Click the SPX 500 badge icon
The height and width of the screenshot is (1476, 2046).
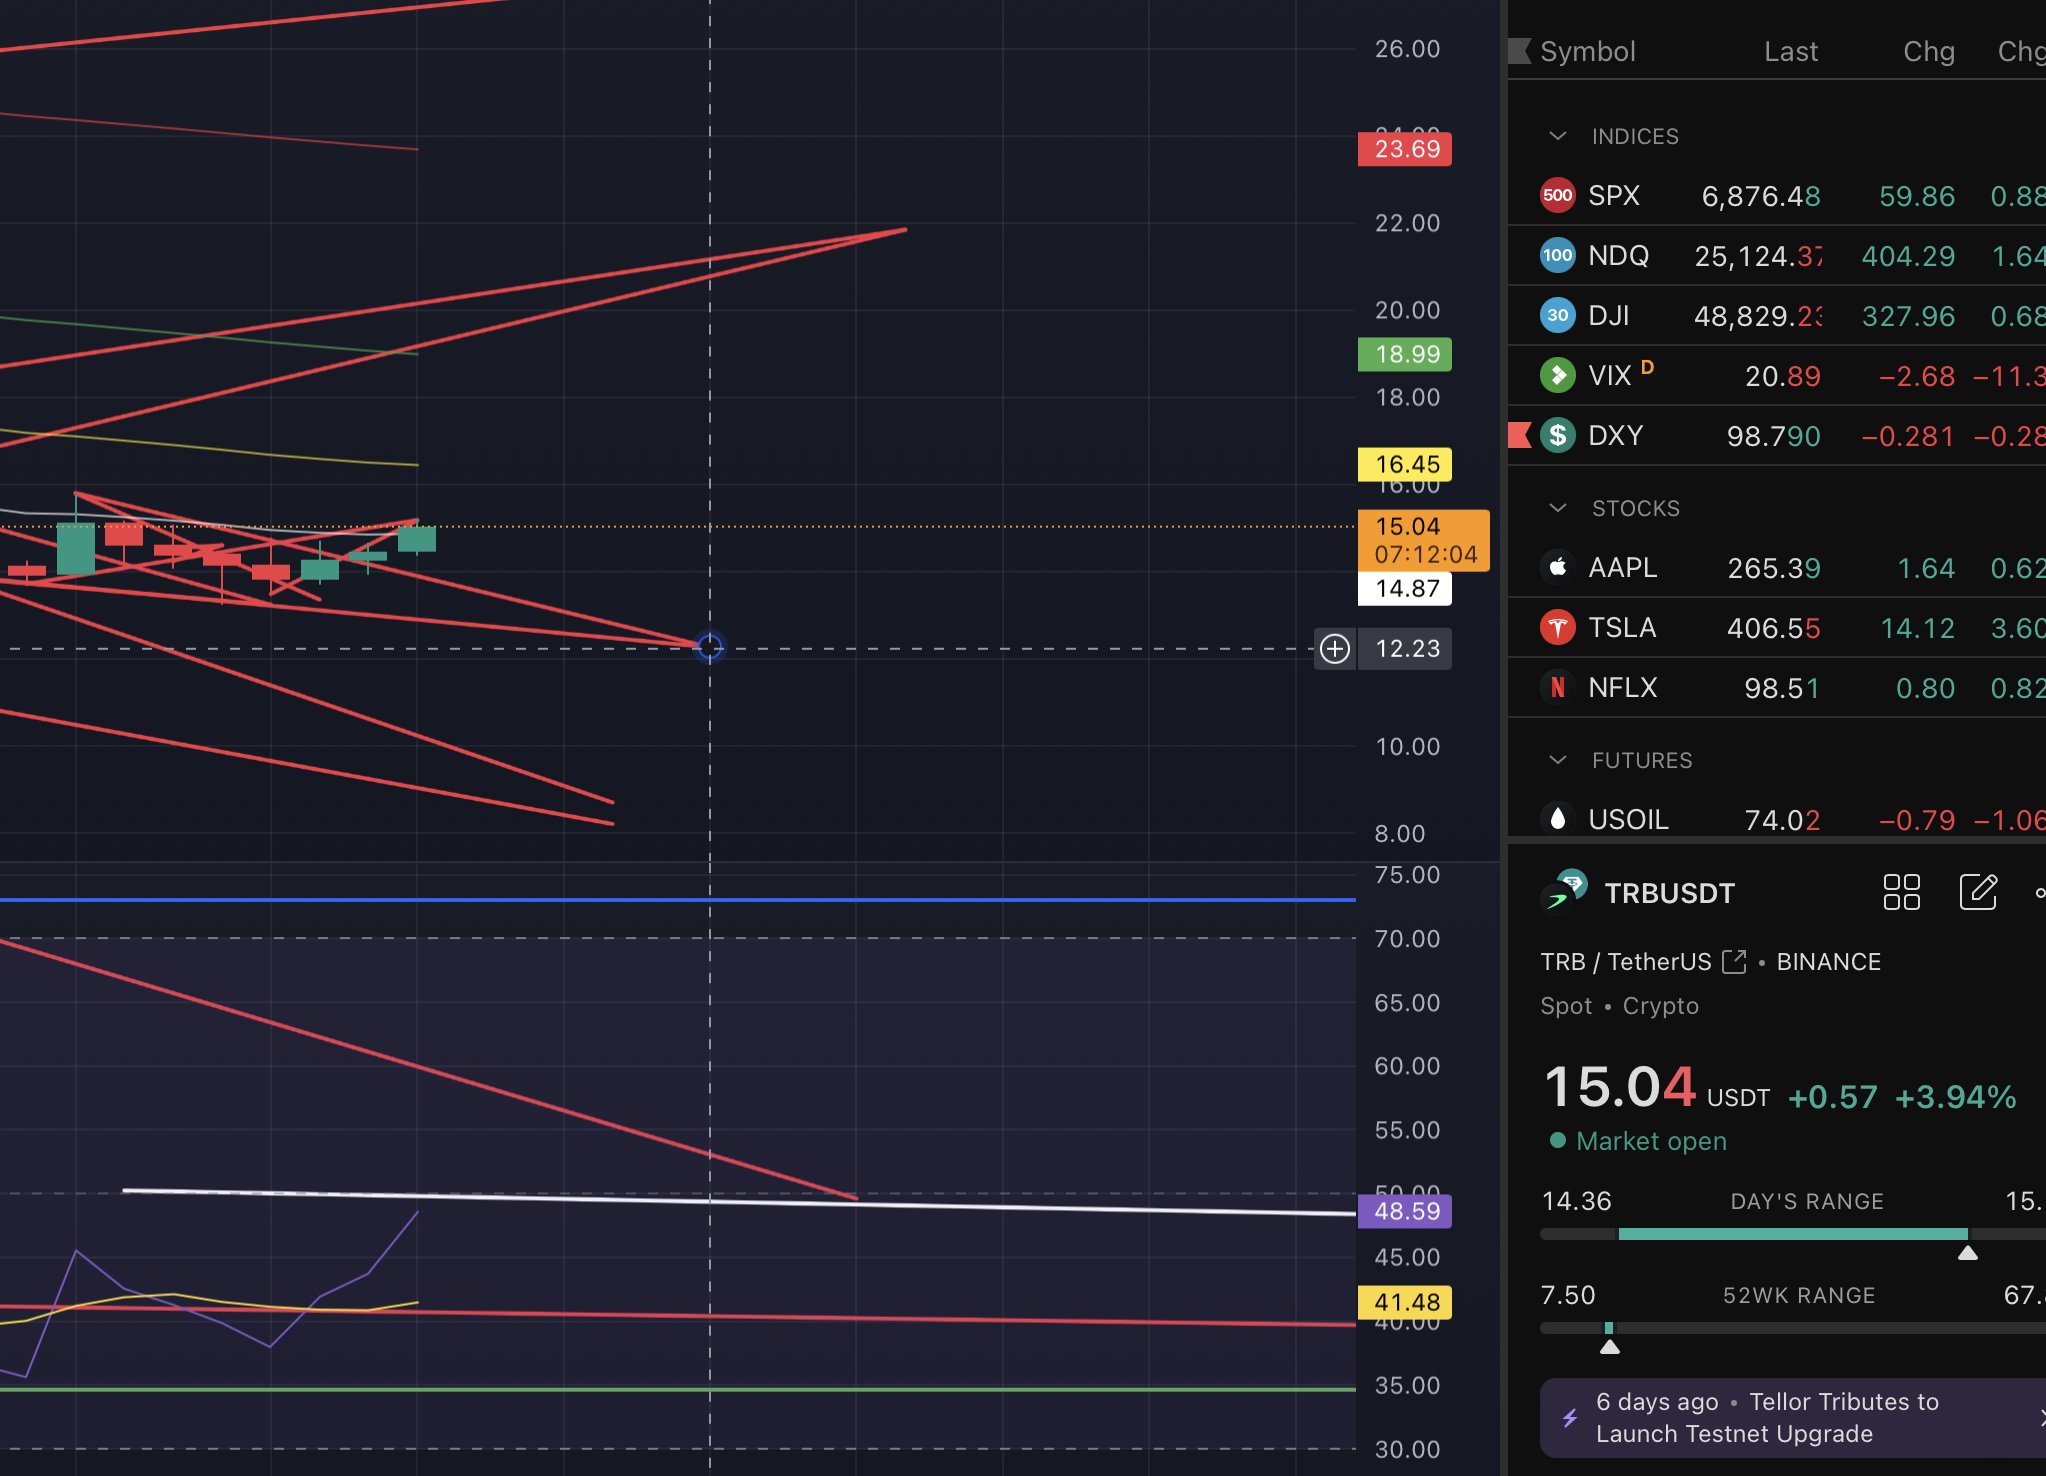pyautogui.click(x=1557, y=196)
